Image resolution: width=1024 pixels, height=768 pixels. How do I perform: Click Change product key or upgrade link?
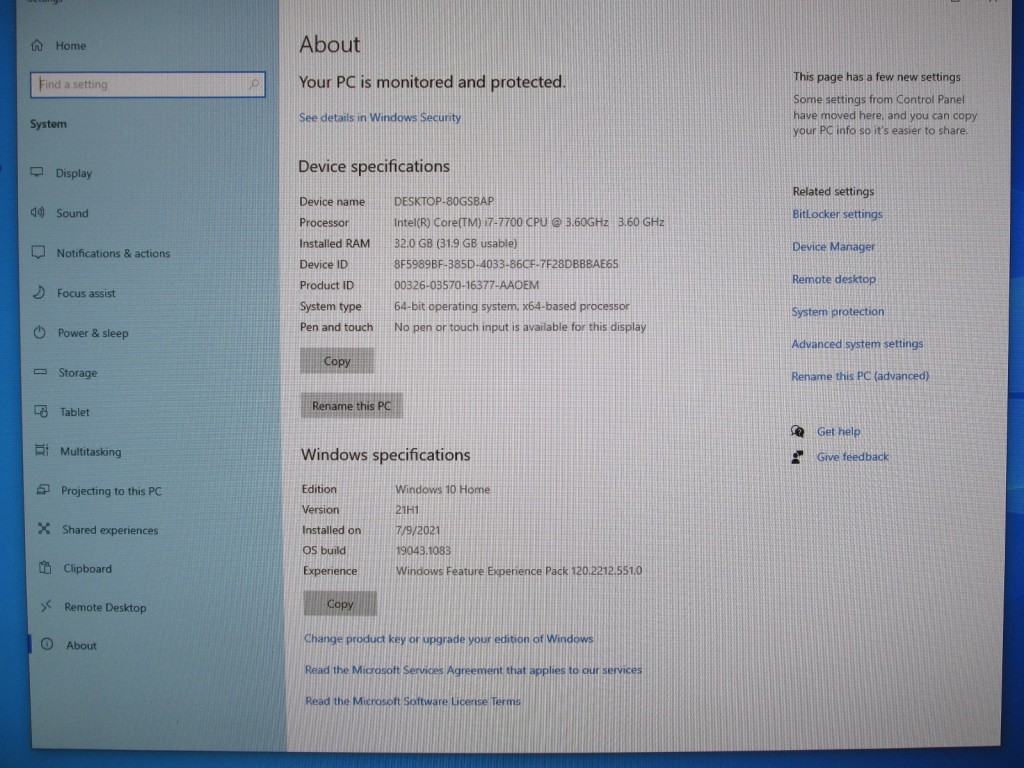tap(449, 639)
